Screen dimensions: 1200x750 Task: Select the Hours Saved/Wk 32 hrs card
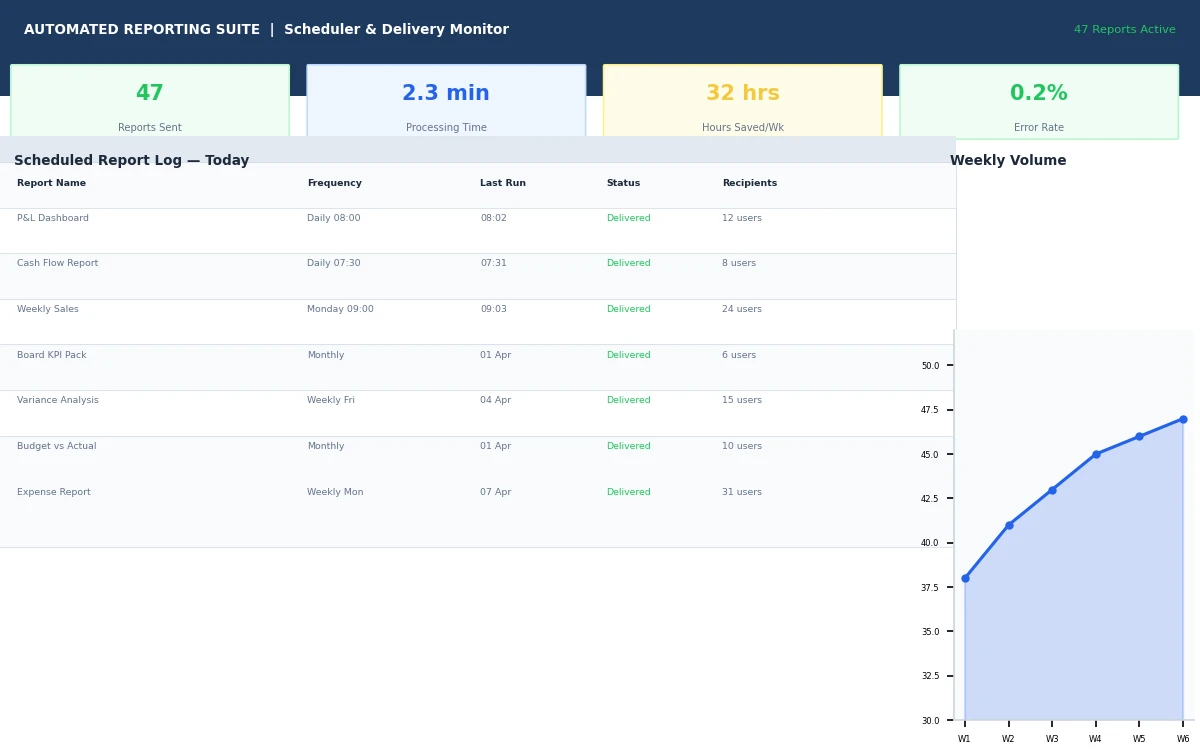[x=742, y=102]
